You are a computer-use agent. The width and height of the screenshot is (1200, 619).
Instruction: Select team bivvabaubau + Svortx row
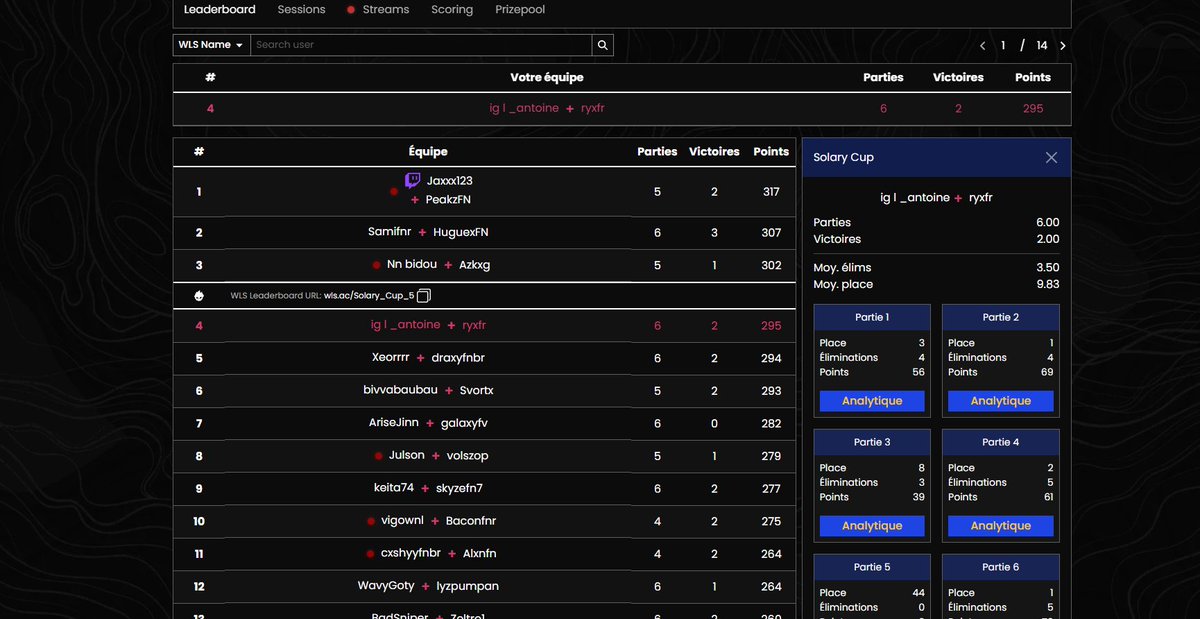(484, 391)
